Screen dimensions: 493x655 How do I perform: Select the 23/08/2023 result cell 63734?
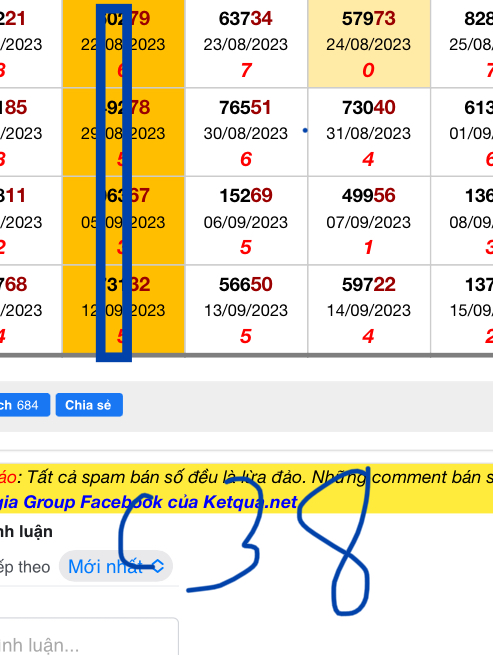[246, 44]
